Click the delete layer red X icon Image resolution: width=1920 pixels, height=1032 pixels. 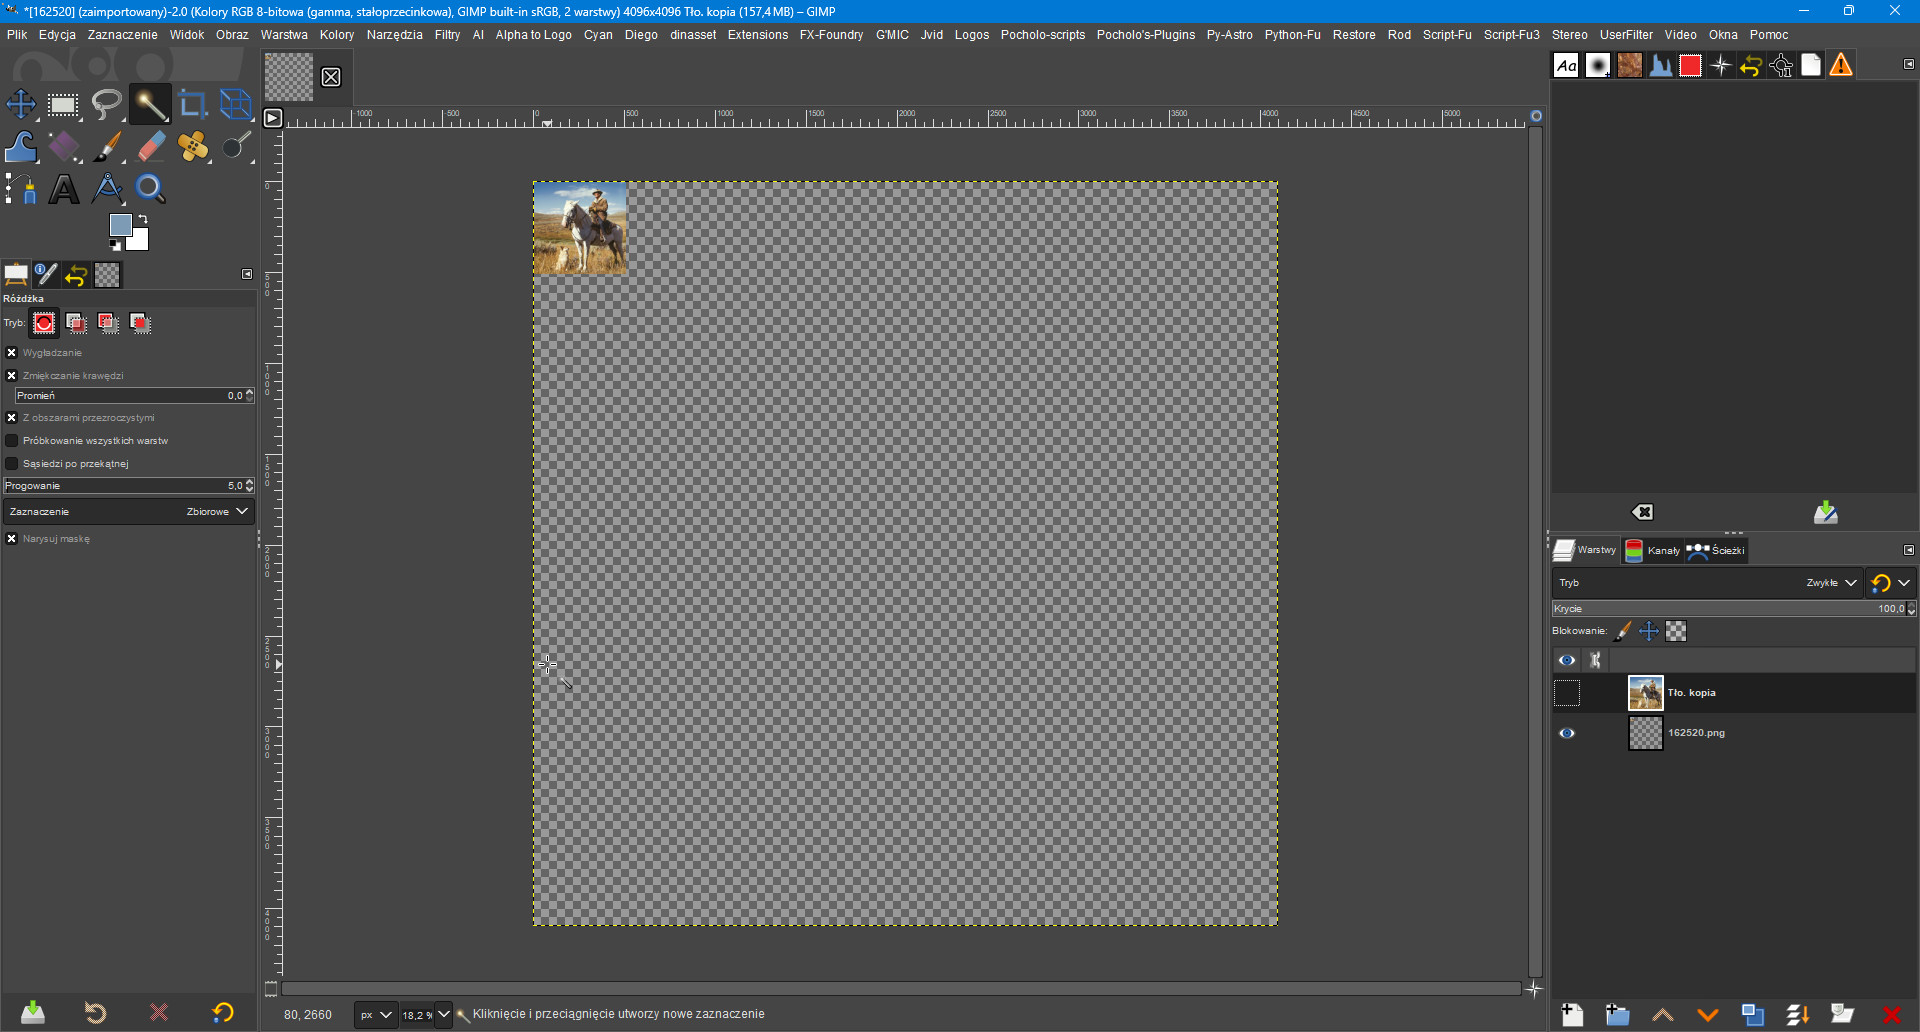pyautogui.click(x=1891, y=1015)
